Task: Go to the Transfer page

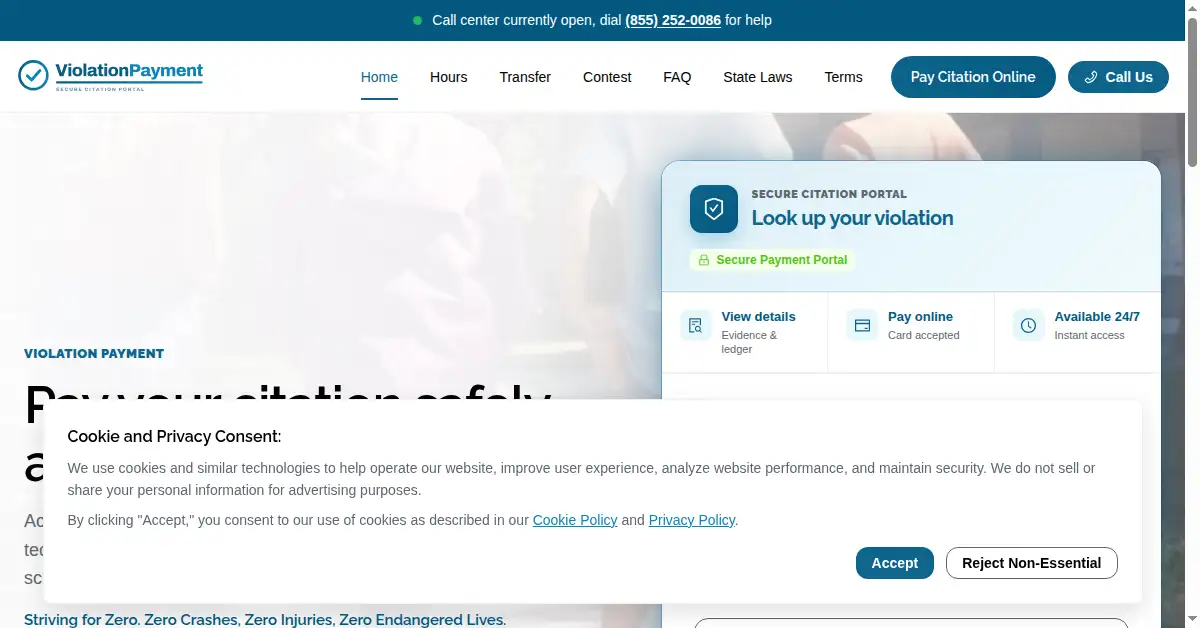Action: click(525, 77)
